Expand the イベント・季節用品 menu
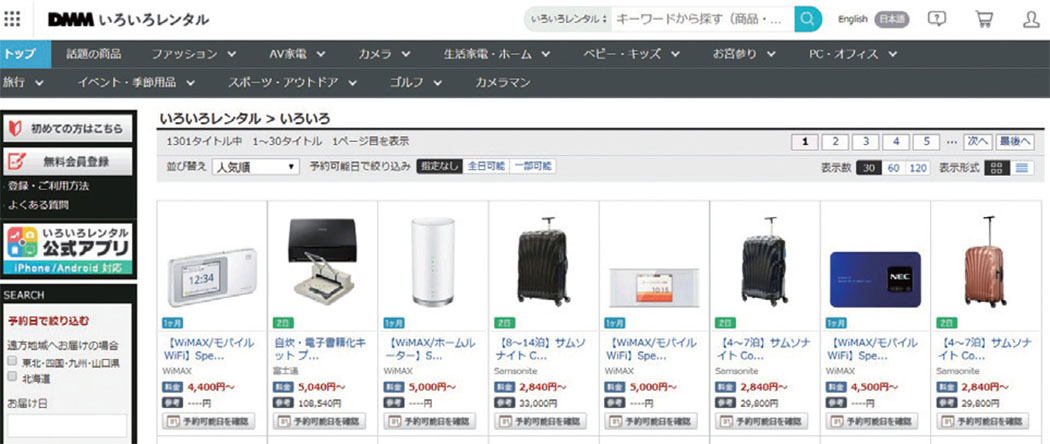The height and width of the screenshot is (444, 1050). click(x=136, y=82)
